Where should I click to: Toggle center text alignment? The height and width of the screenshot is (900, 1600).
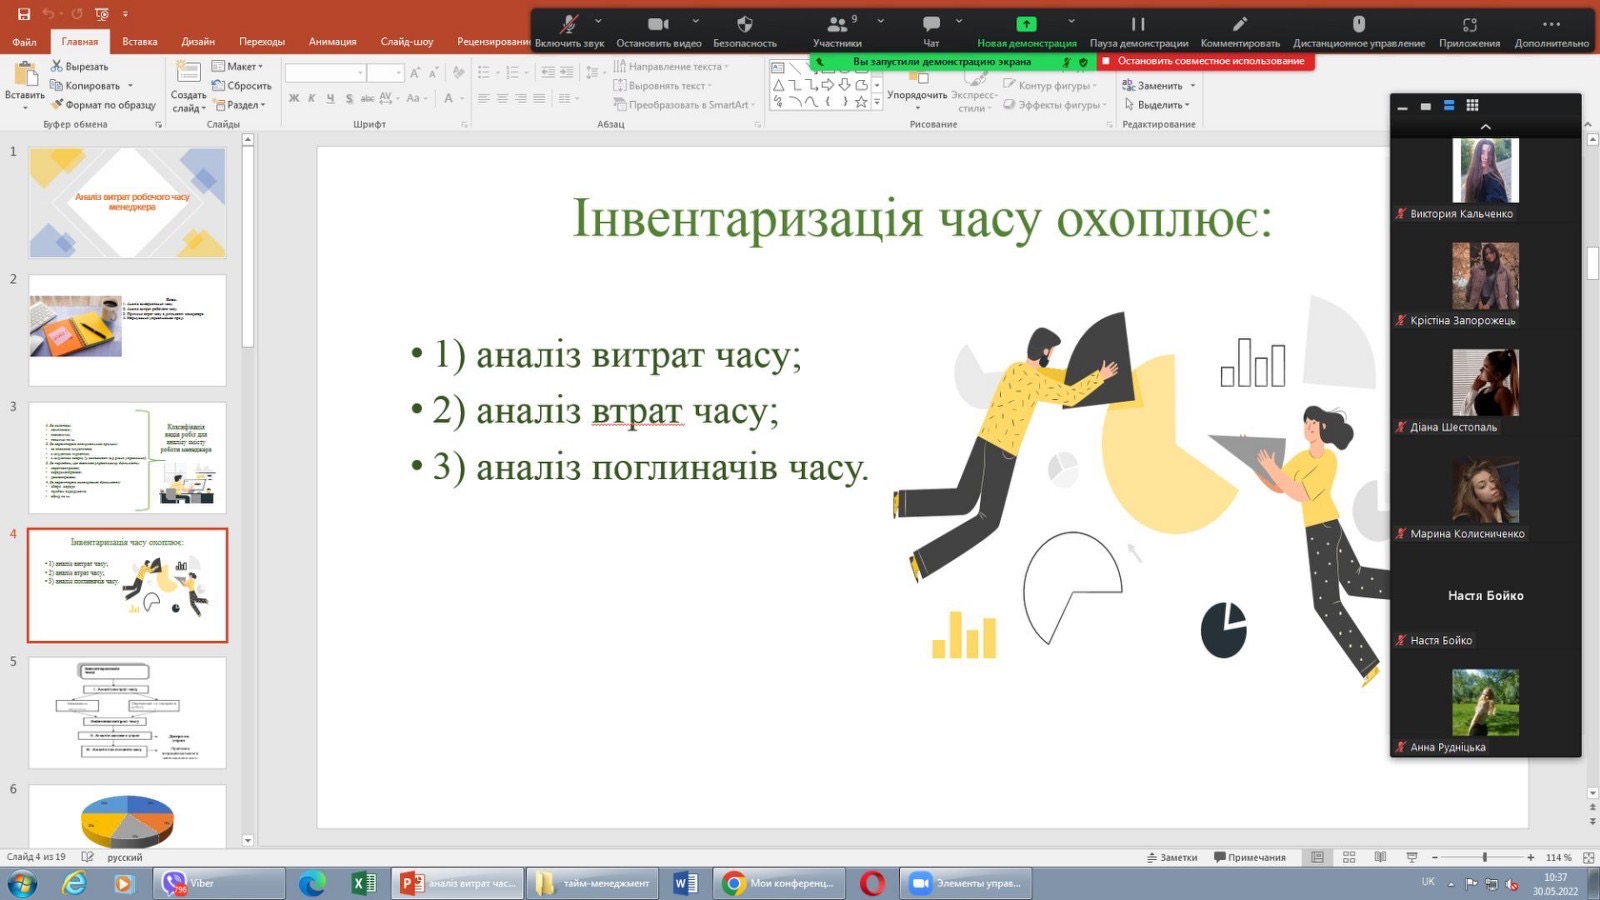(502, 98)
